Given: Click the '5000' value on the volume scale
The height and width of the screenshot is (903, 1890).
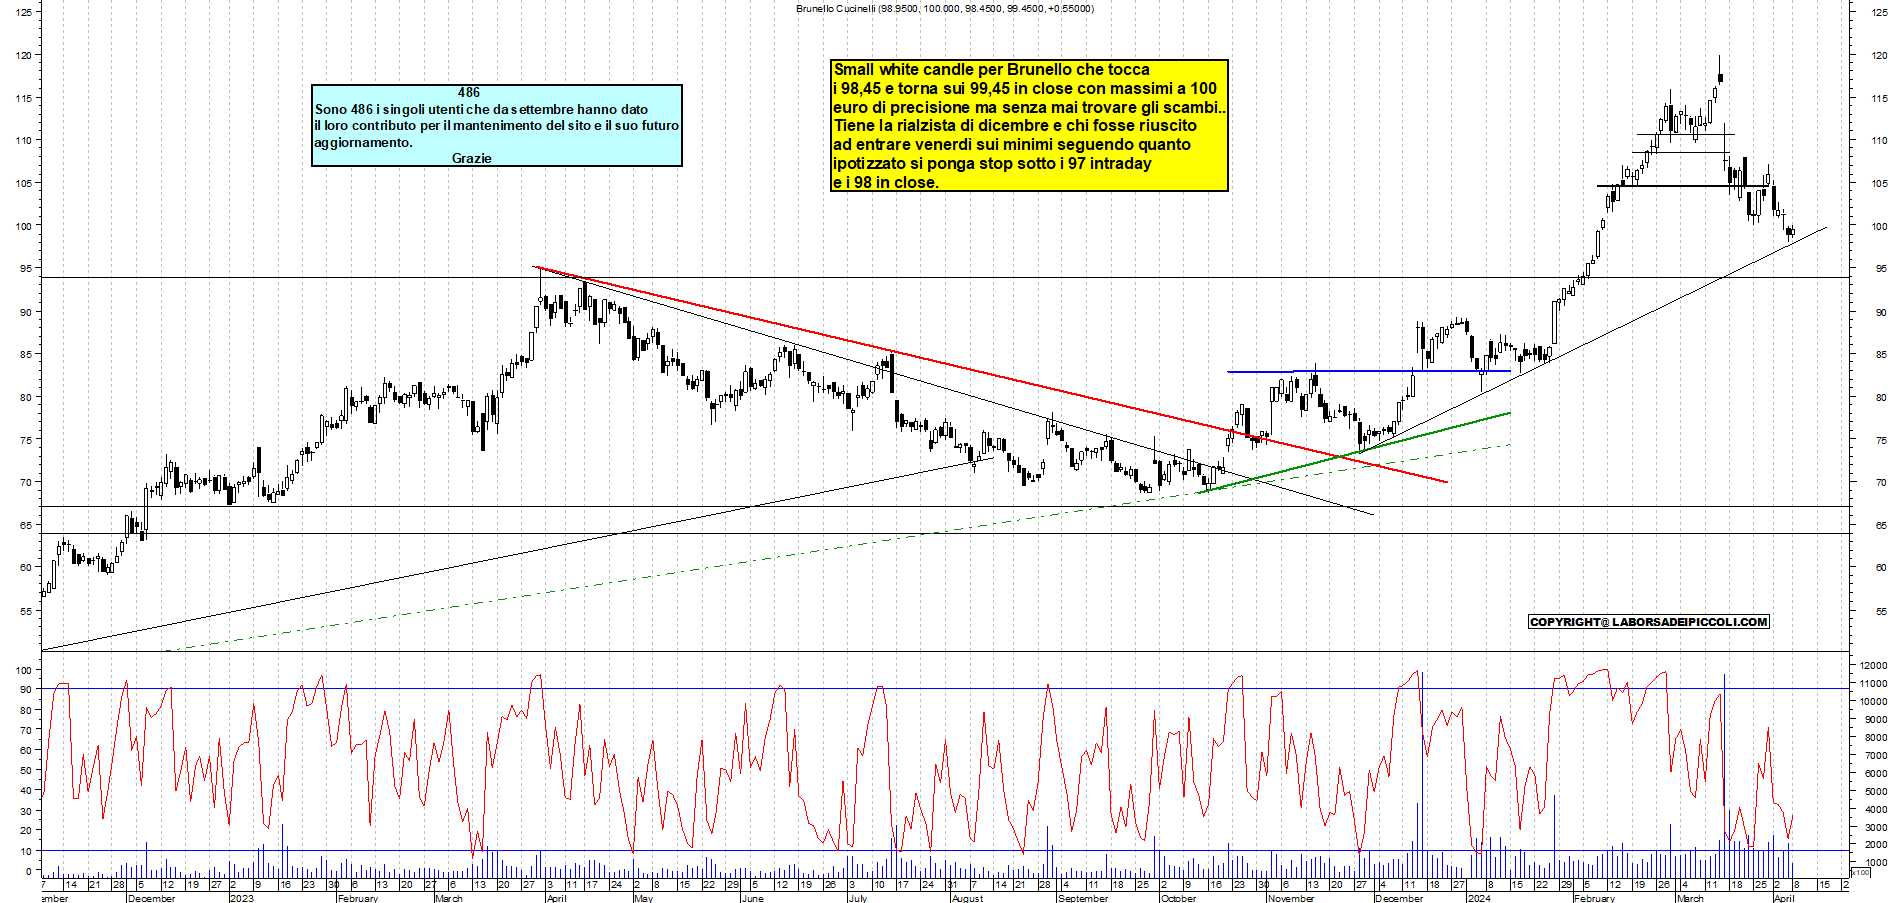Looking at the screenshot, I should (1876, 791).
